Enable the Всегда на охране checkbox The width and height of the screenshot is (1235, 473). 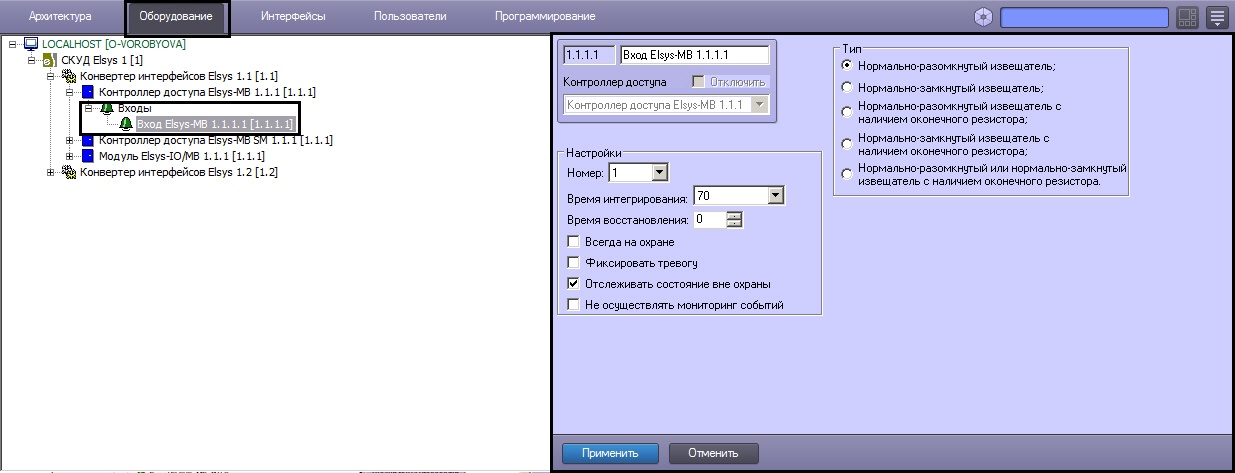coord(573,242)
